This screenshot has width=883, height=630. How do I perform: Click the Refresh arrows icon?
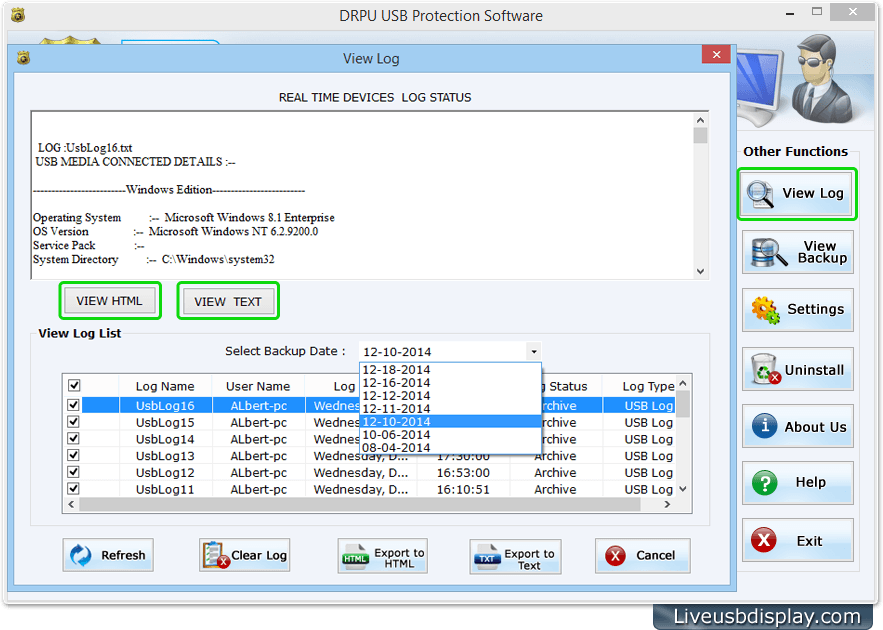pyautogui.click(x=81, y=555)
